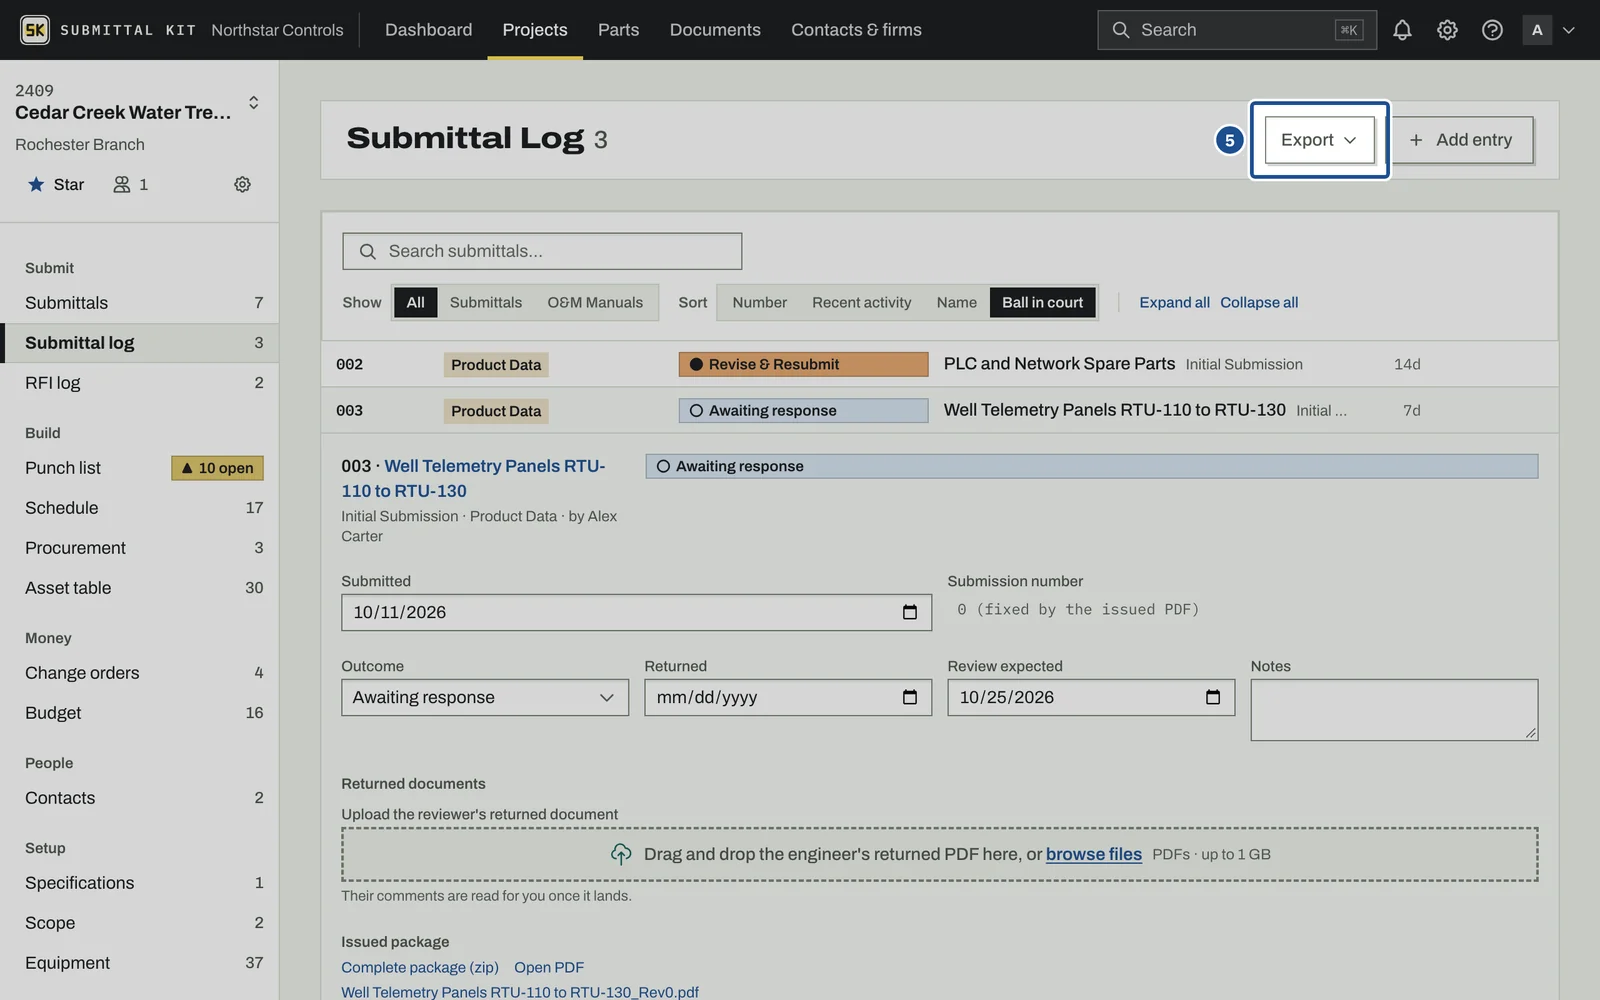This screenshot has width=1600, height=1000.
Task: Open Contacts & firms tab
Action: point(857,30)
